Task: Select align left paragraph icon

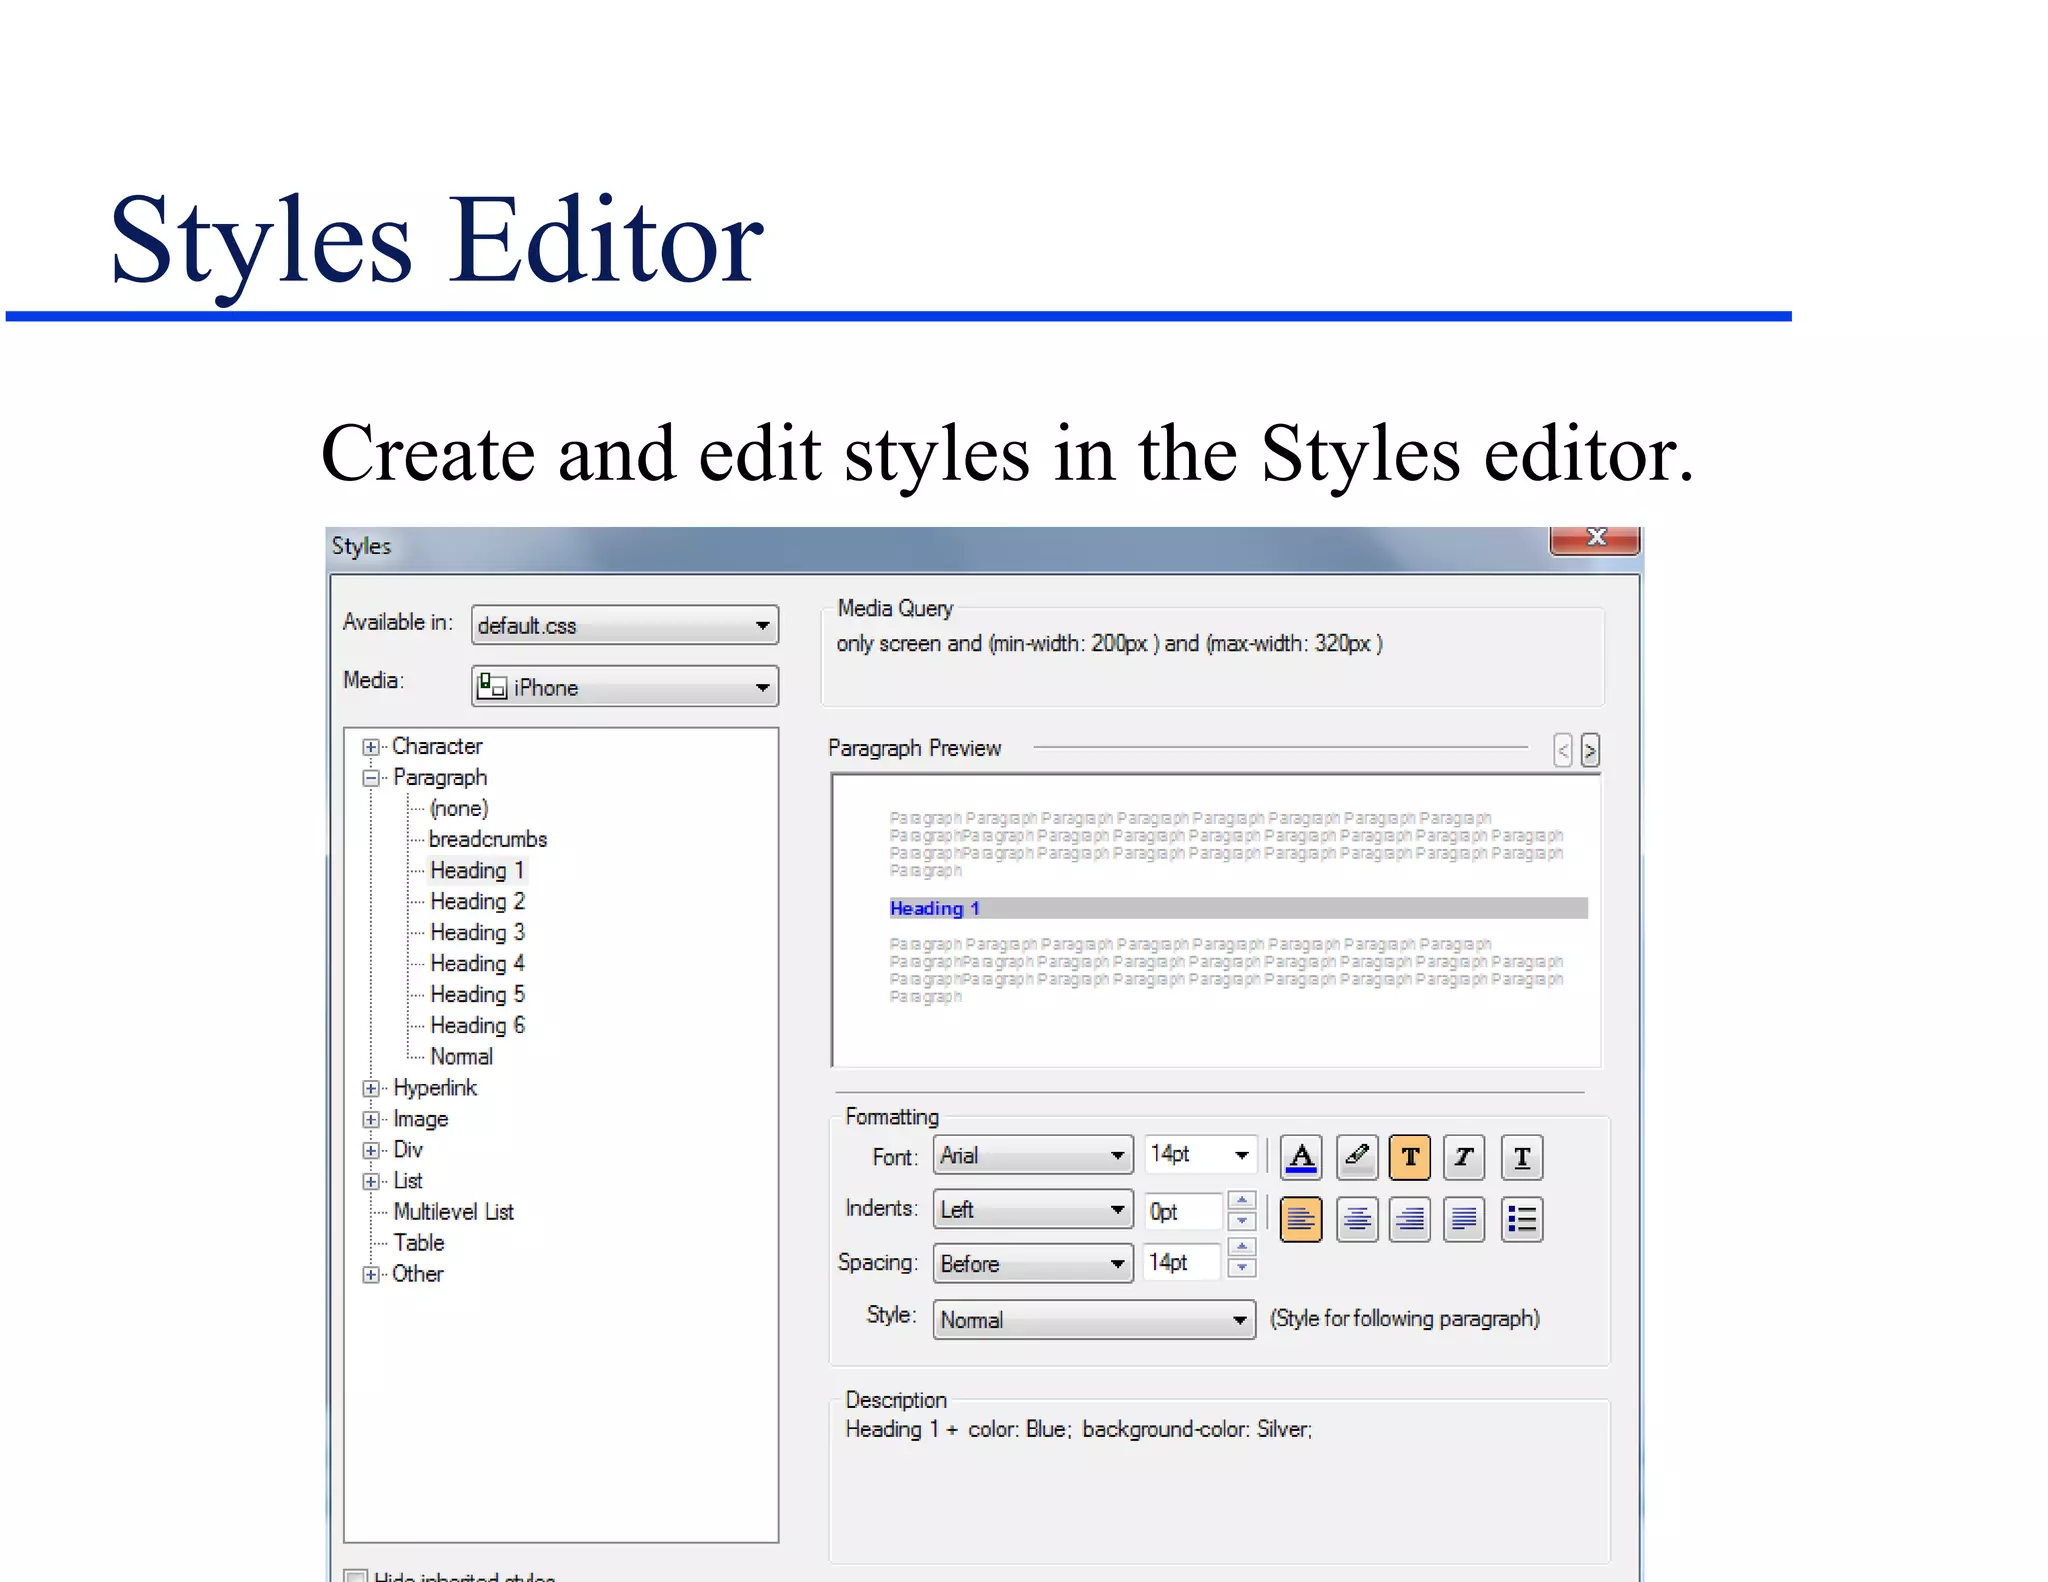Action: tap(1301, 1219)
